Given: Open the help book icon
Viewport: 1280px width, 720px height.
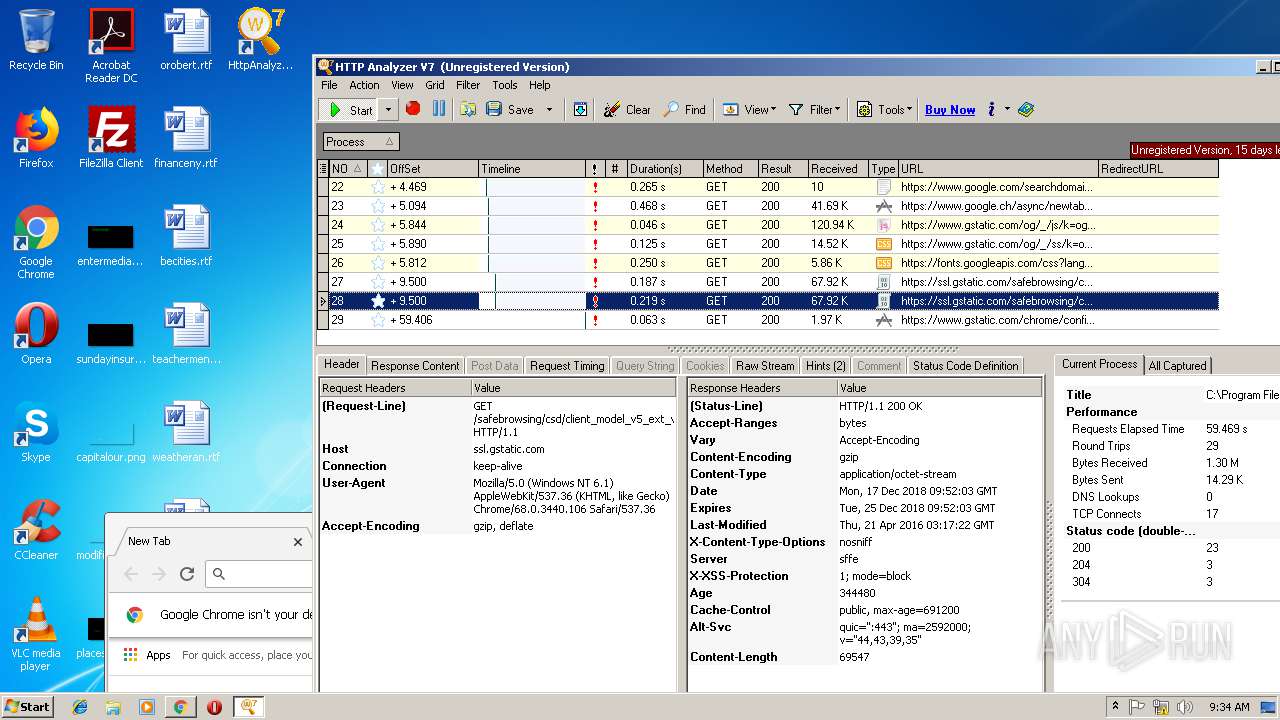Looking at the screenshot, I should [x=1026, y=109].
